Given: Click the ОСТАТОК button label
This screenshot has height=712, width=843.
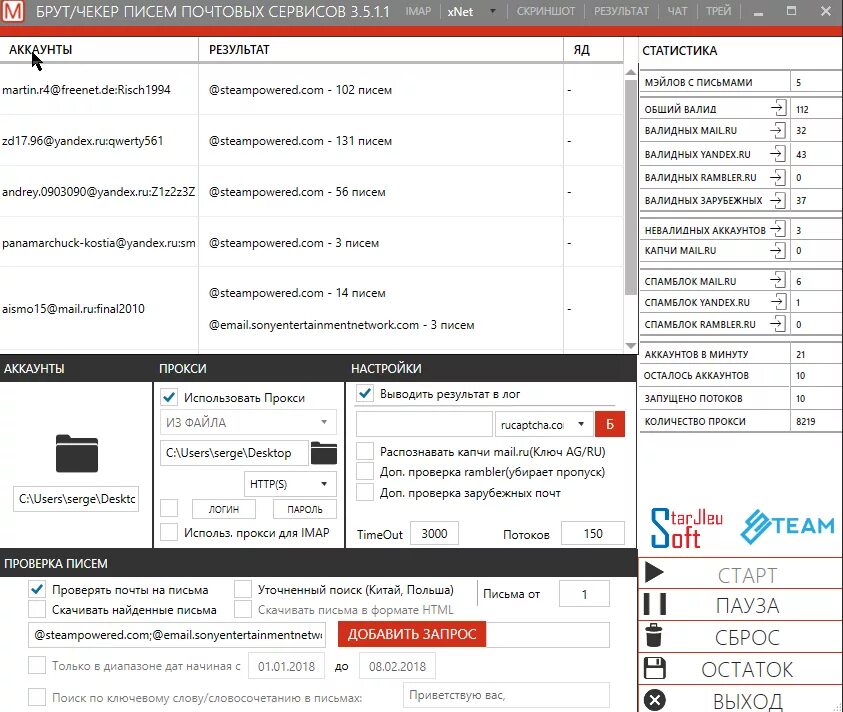Looking at the screenshot, I should click(x=747, y=670).
